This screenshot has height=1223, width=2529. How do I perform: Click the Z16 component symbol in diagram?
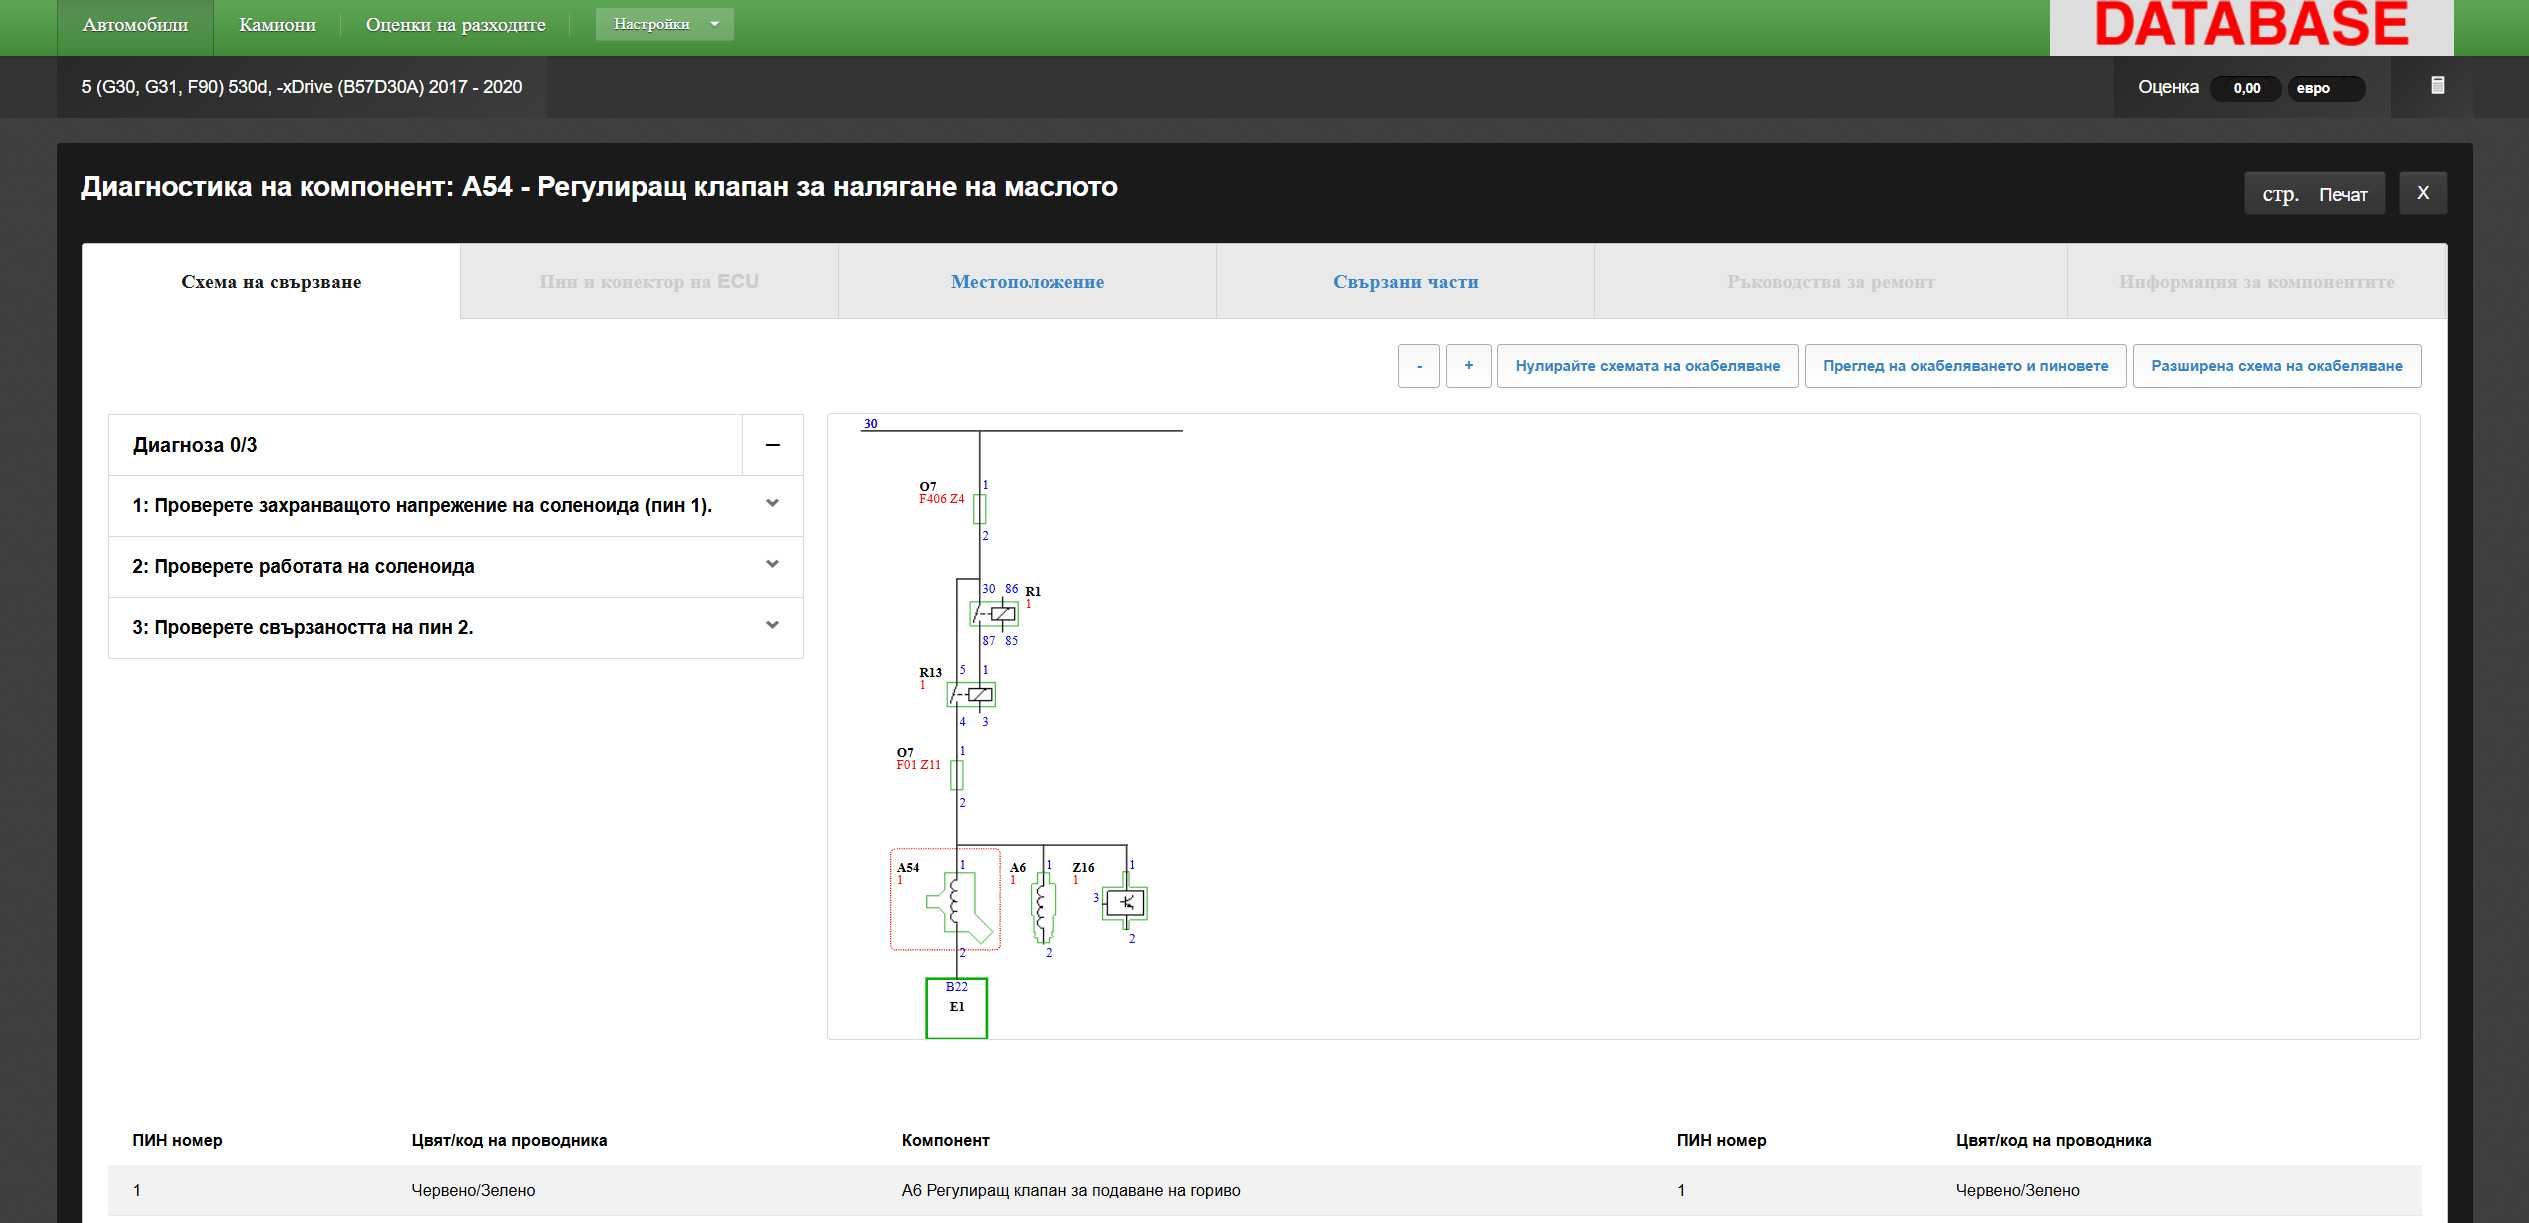click(1126, 903)
